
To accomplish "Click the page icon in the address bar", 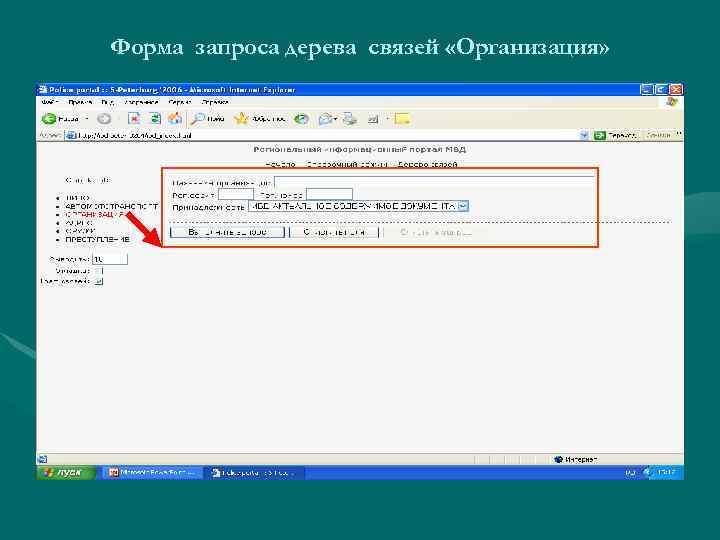I will point(70,135).
